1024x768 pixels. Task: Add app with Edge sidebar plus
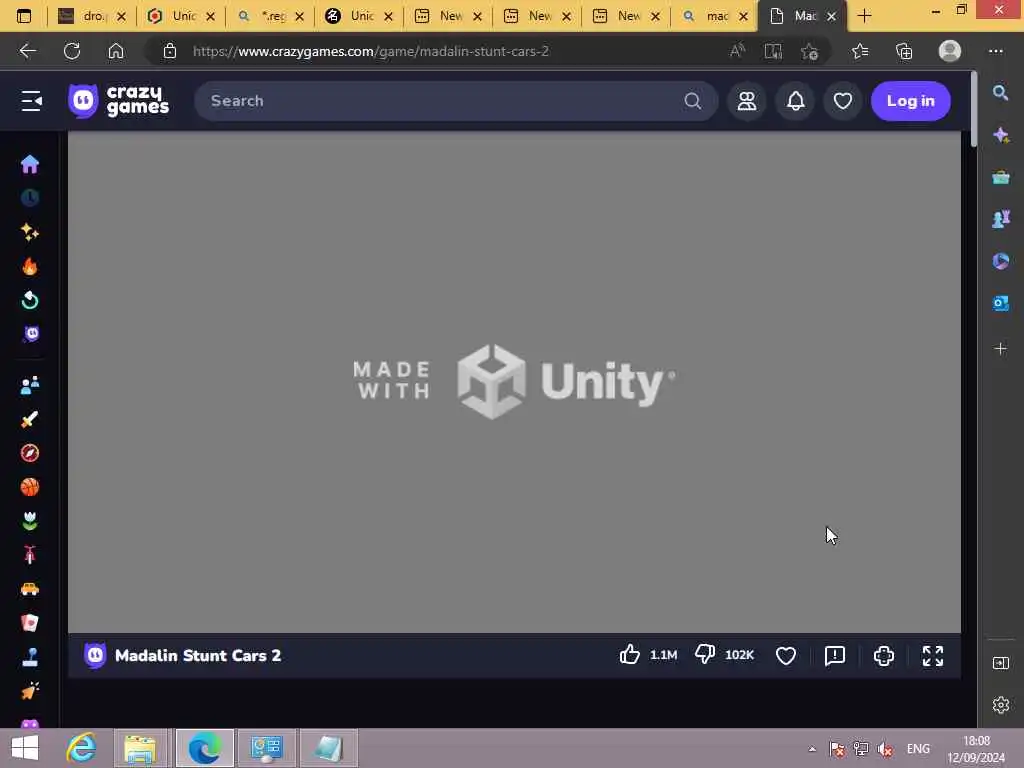coord(1000,349)
